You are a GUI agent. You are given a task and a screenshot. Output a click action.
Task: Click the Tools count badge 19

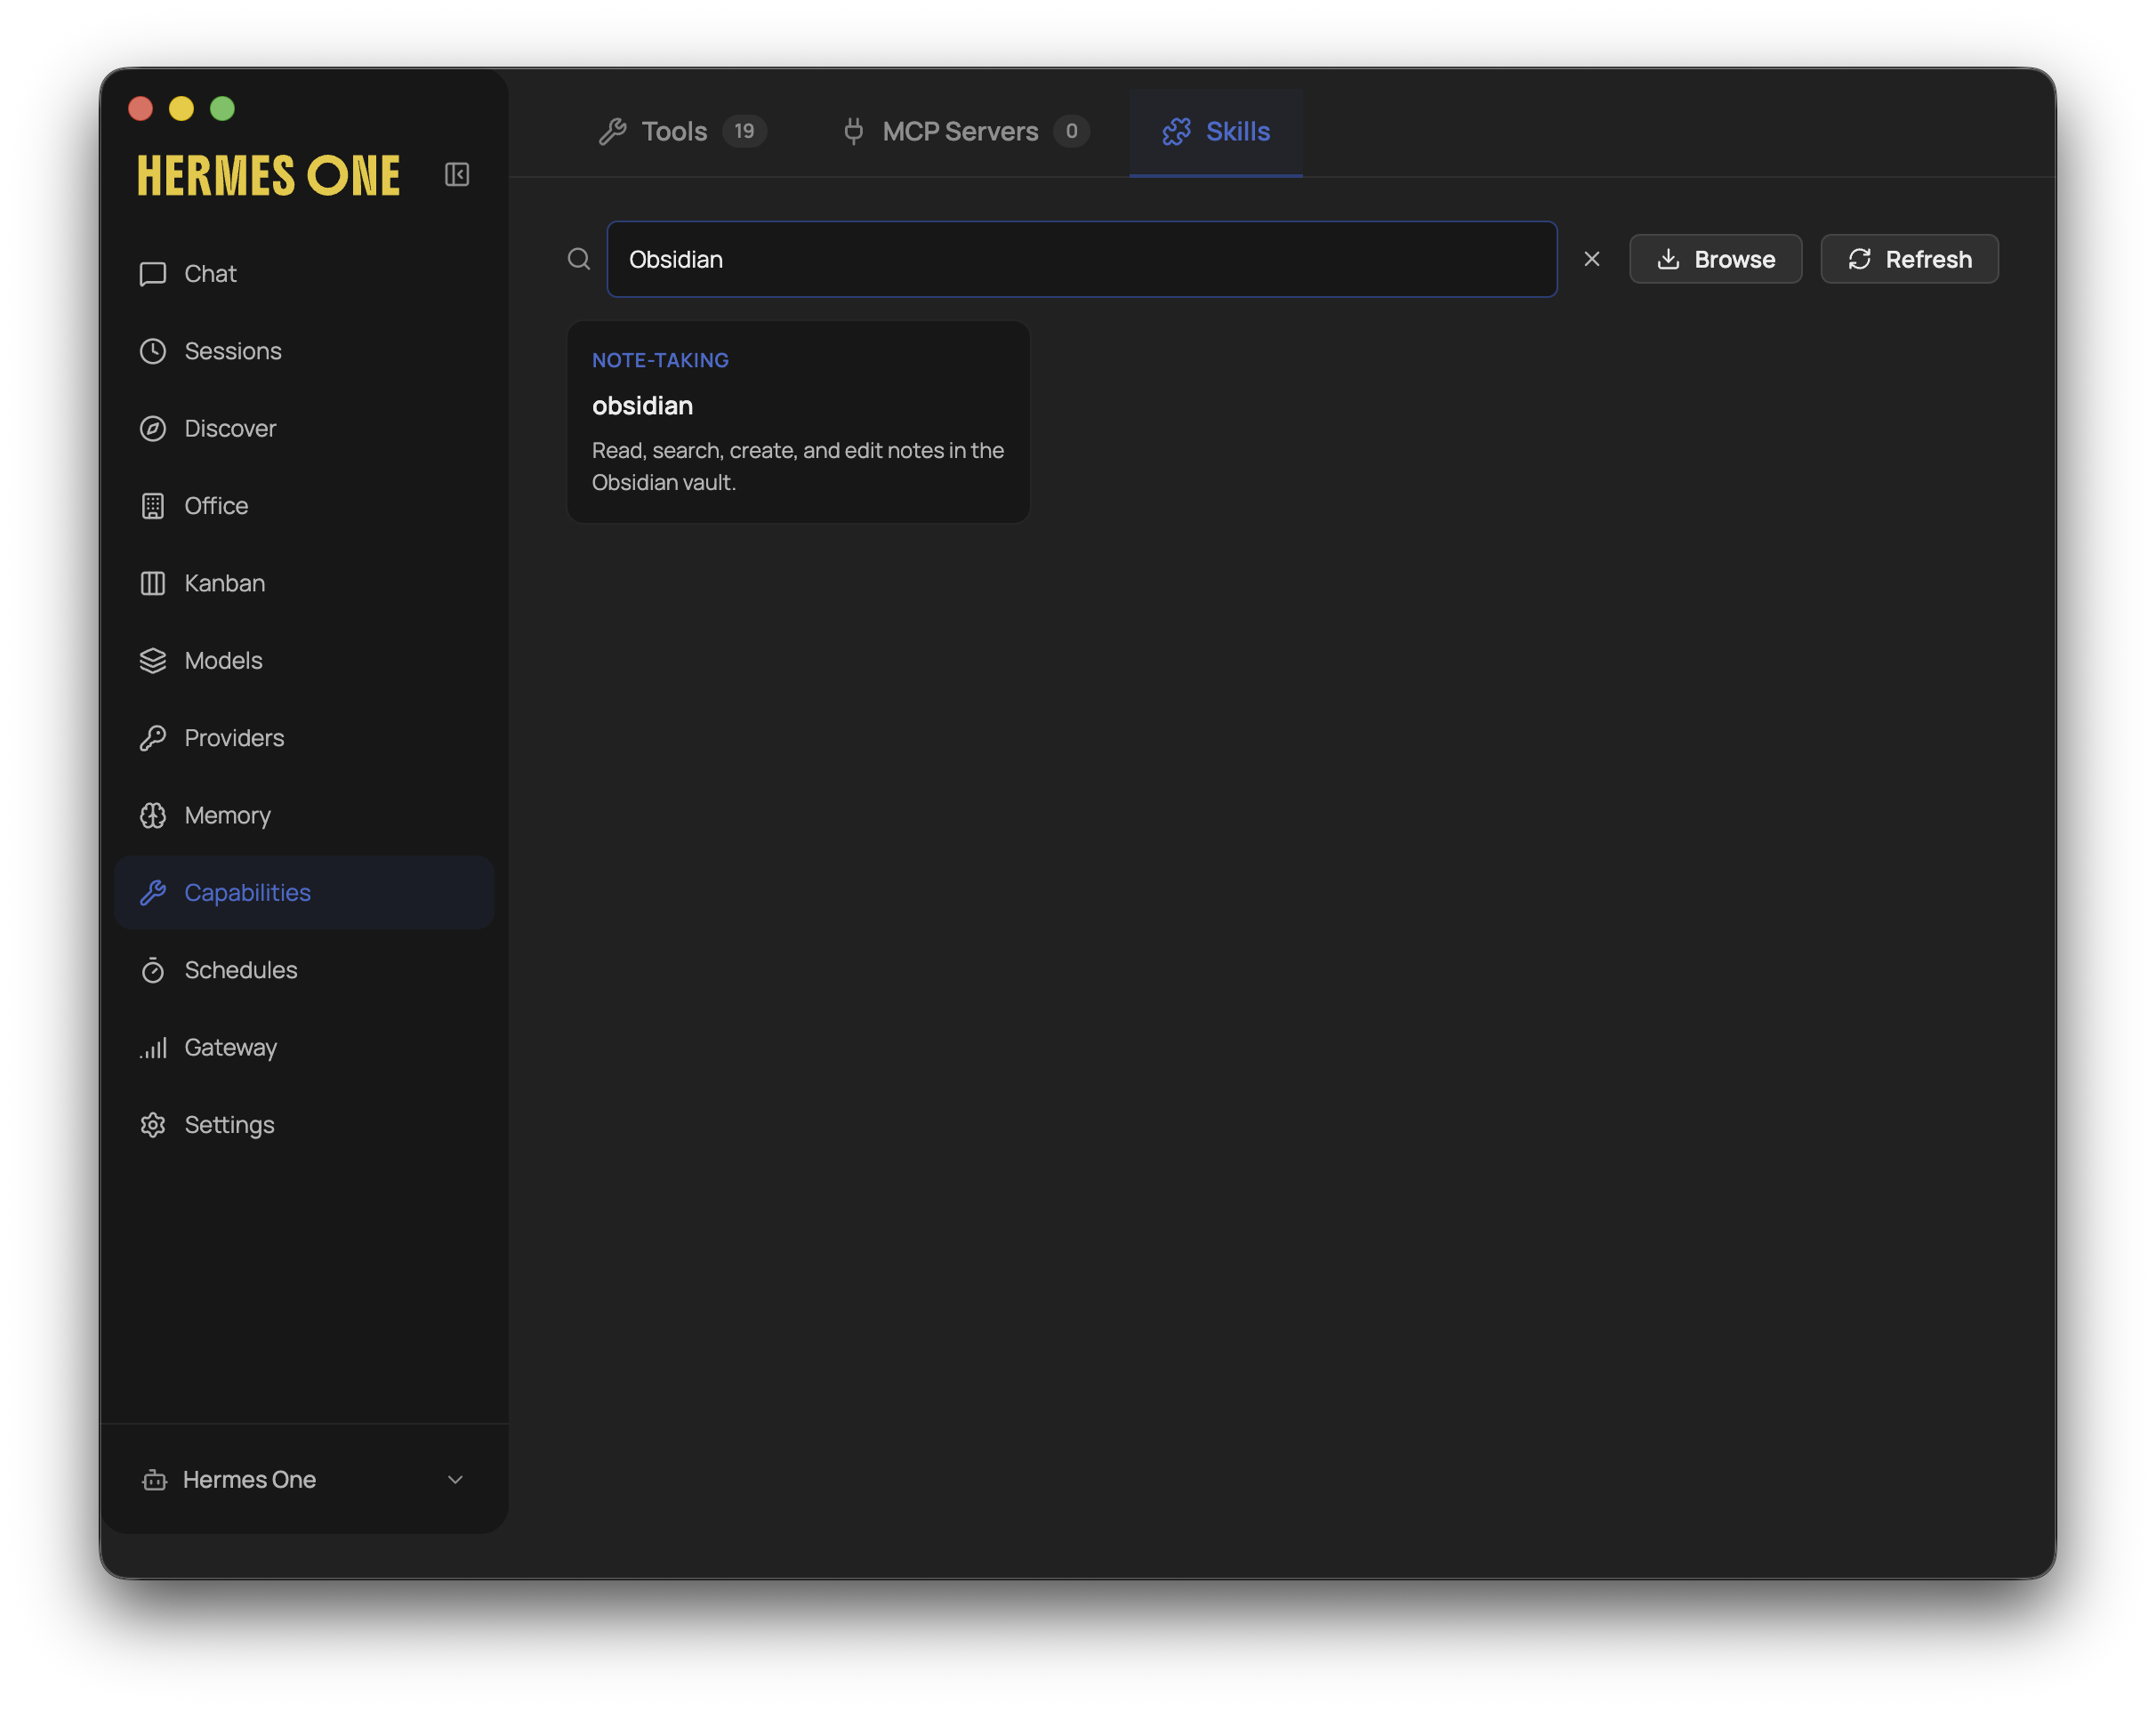[x=744, y=132]
